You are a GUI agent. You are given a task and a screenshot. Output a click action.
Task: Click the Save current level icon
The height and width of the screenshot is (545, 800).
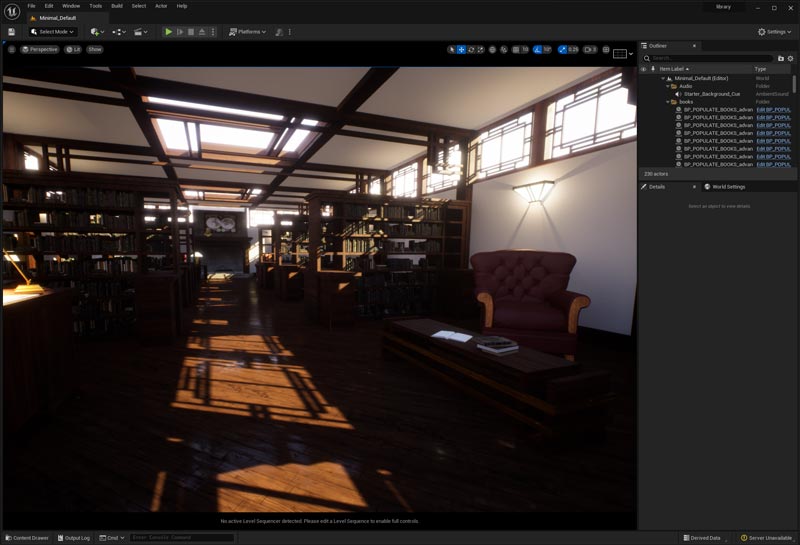11,32
